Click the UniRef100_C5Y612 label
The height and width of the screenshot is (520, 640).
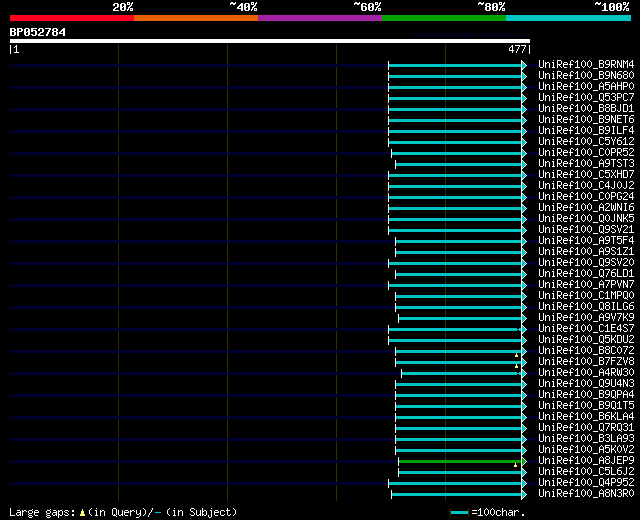click(x=586, y=142)
